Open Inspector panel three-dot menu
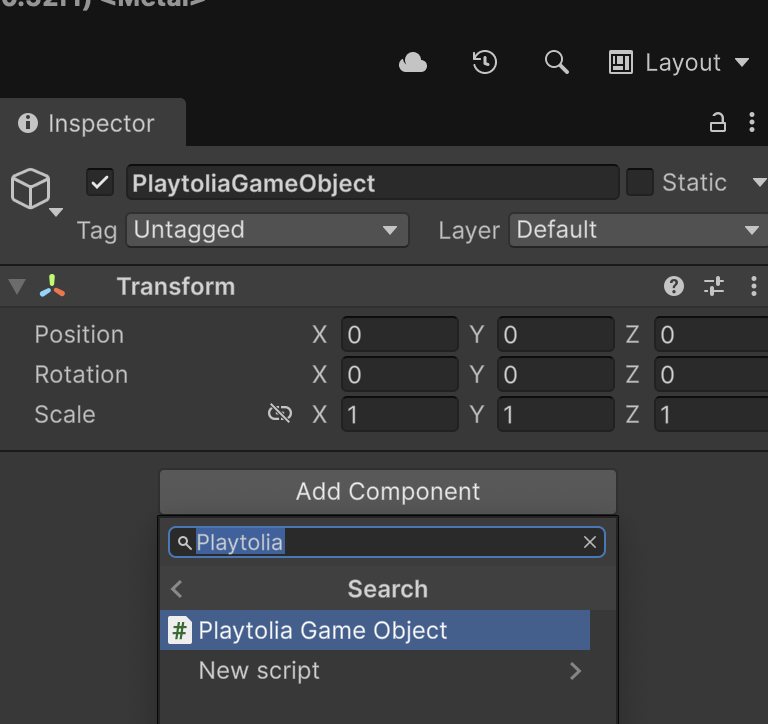768x724 pixels. click(x=752, y=122)
